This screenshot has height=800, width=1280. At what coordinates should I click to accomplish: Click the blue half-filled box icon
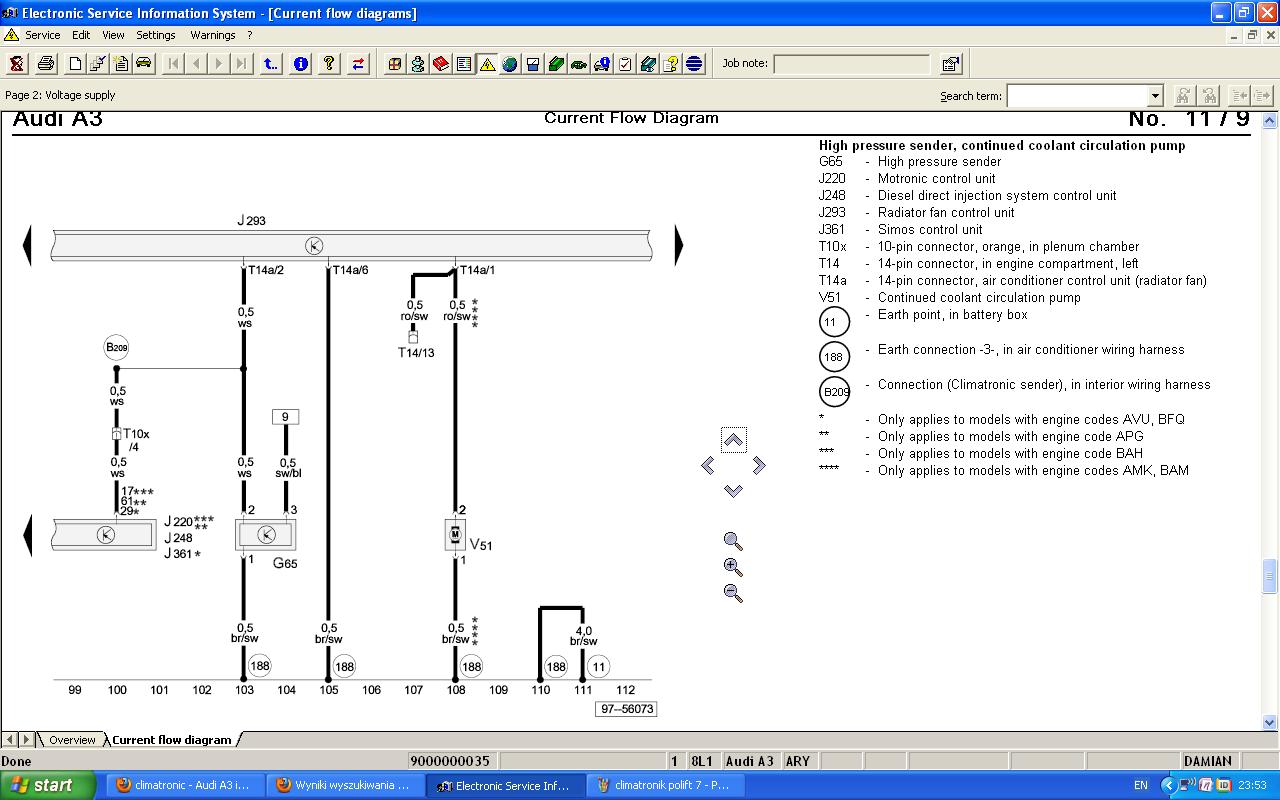[x=533, y=64]
